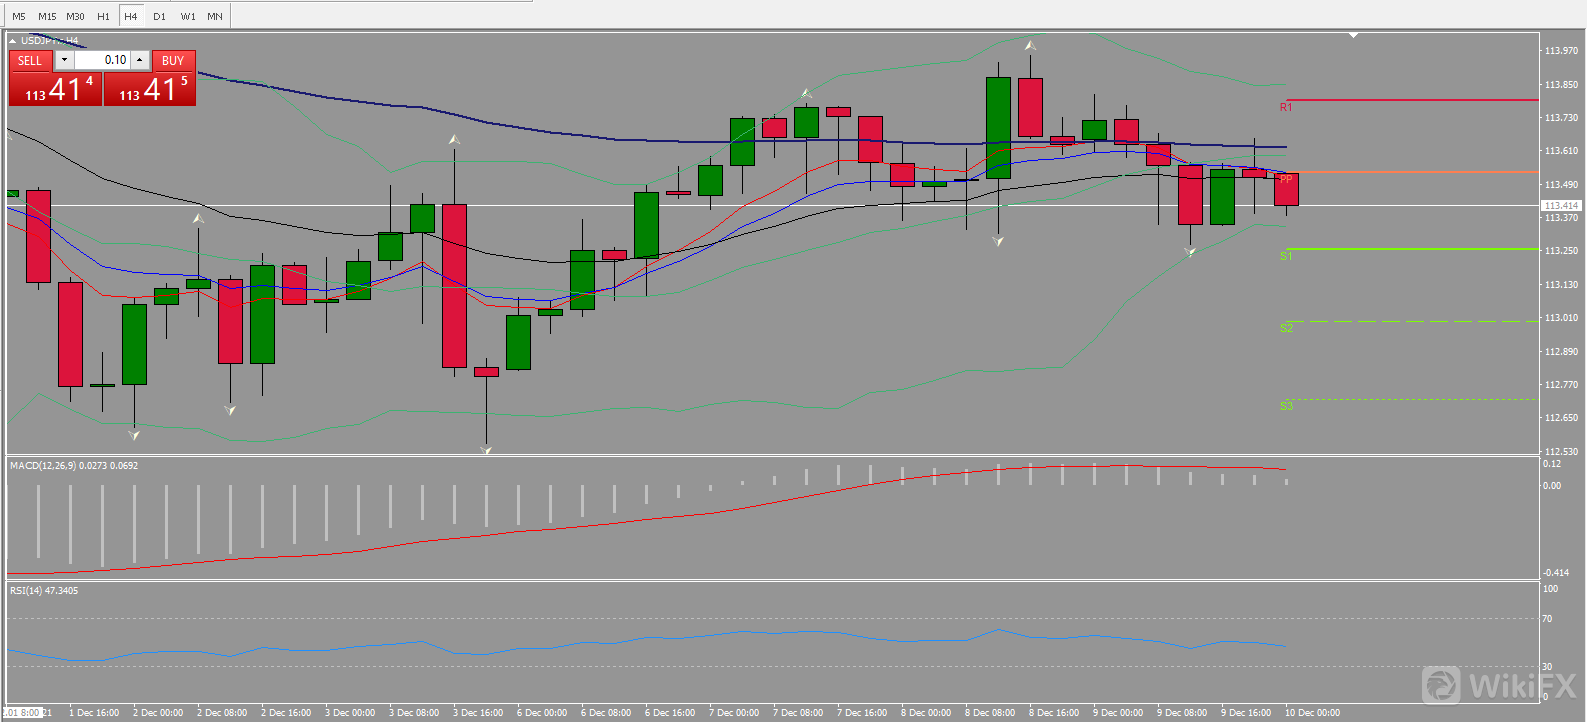Click the red R1 resistance level label
1587x722 pixels.
[1286, 107]
